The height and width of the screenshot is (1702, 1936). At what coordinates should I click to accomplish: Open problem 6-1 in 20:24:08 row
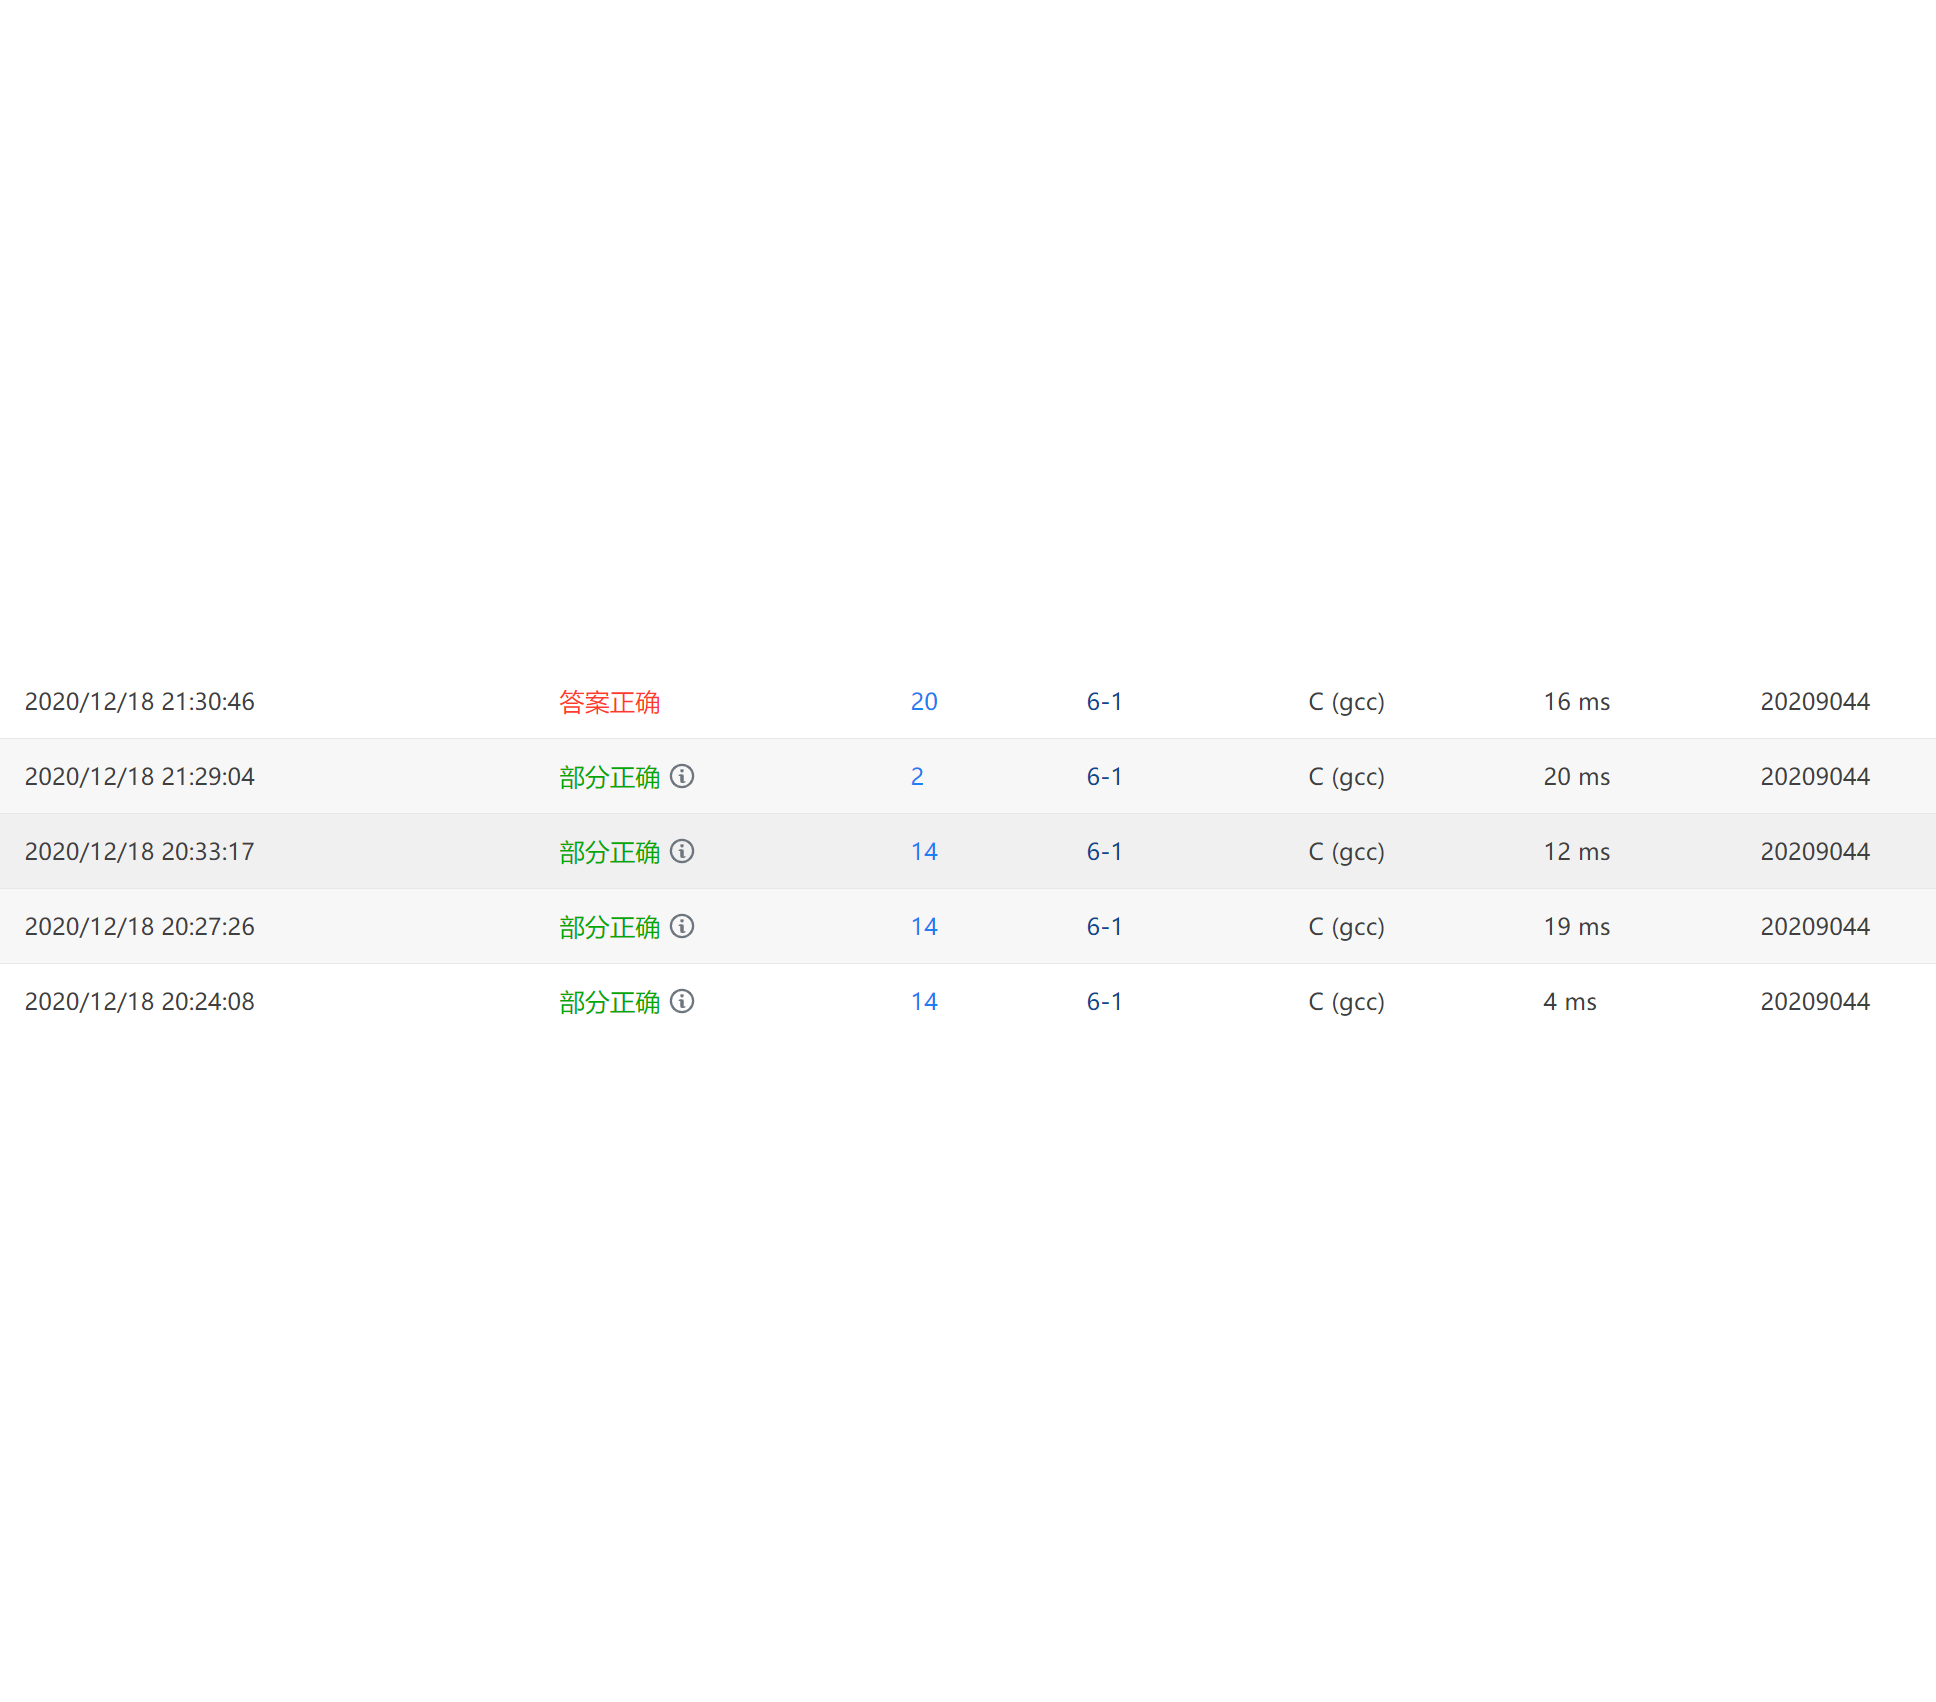(x=1104, y=1002)
